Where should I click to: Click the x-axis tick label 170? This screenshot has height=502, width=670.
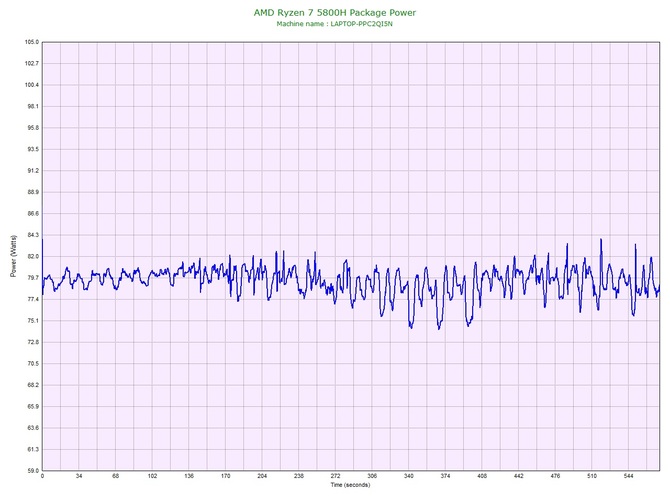click(x=226, y=476)
